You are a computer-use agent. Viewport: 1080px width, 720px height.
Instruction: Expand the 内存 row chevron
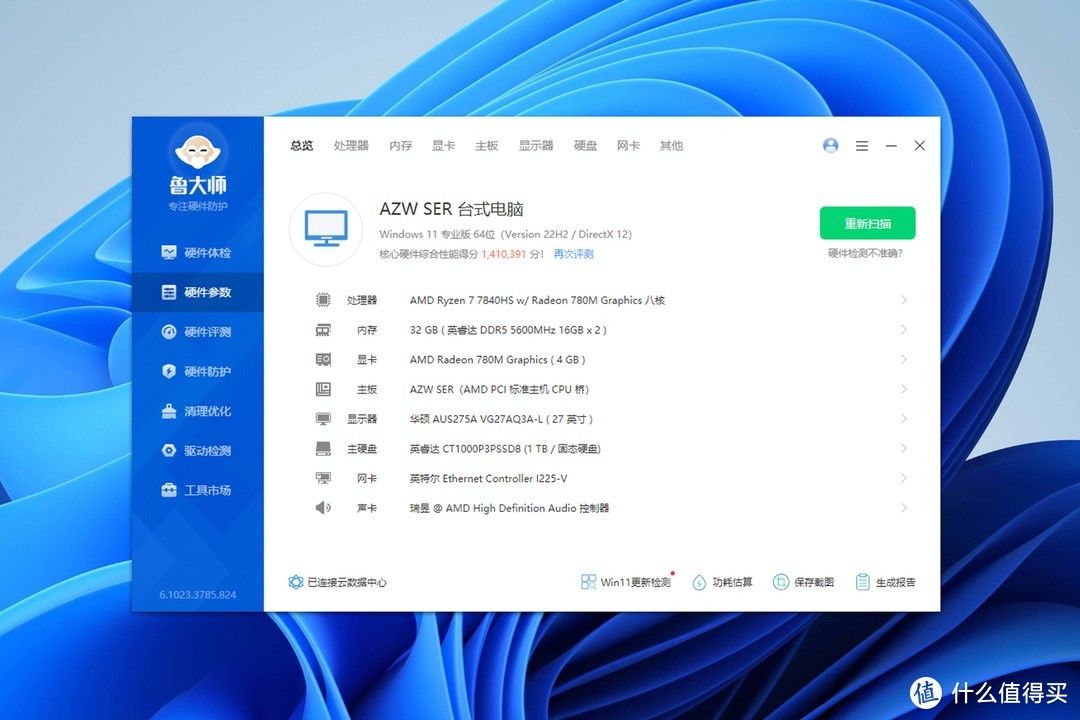coord(904,329)
